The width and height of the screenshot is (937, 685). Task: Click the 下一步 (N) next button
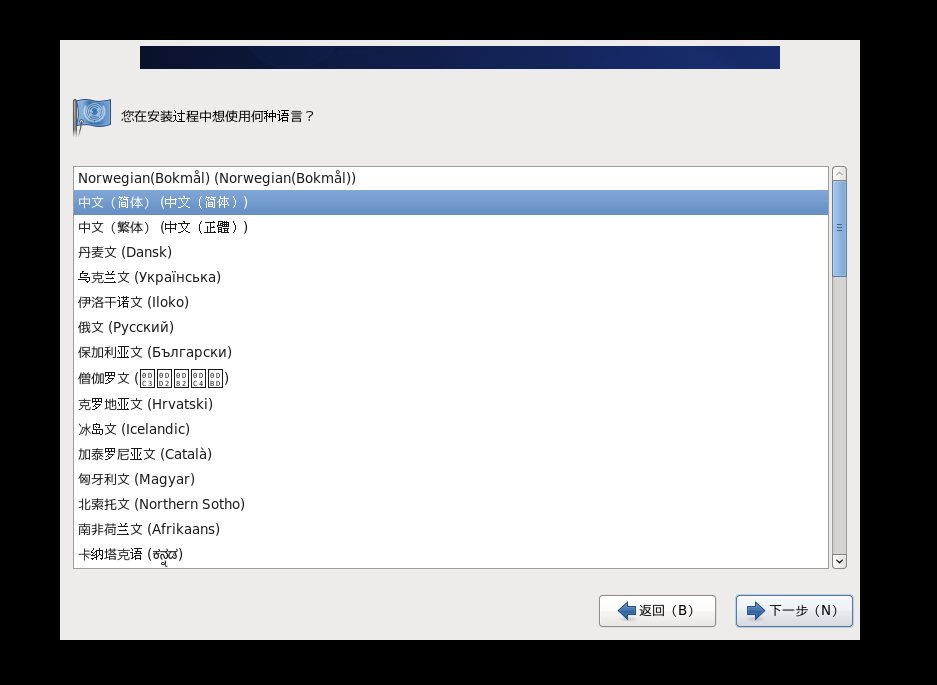click(794, 611)
